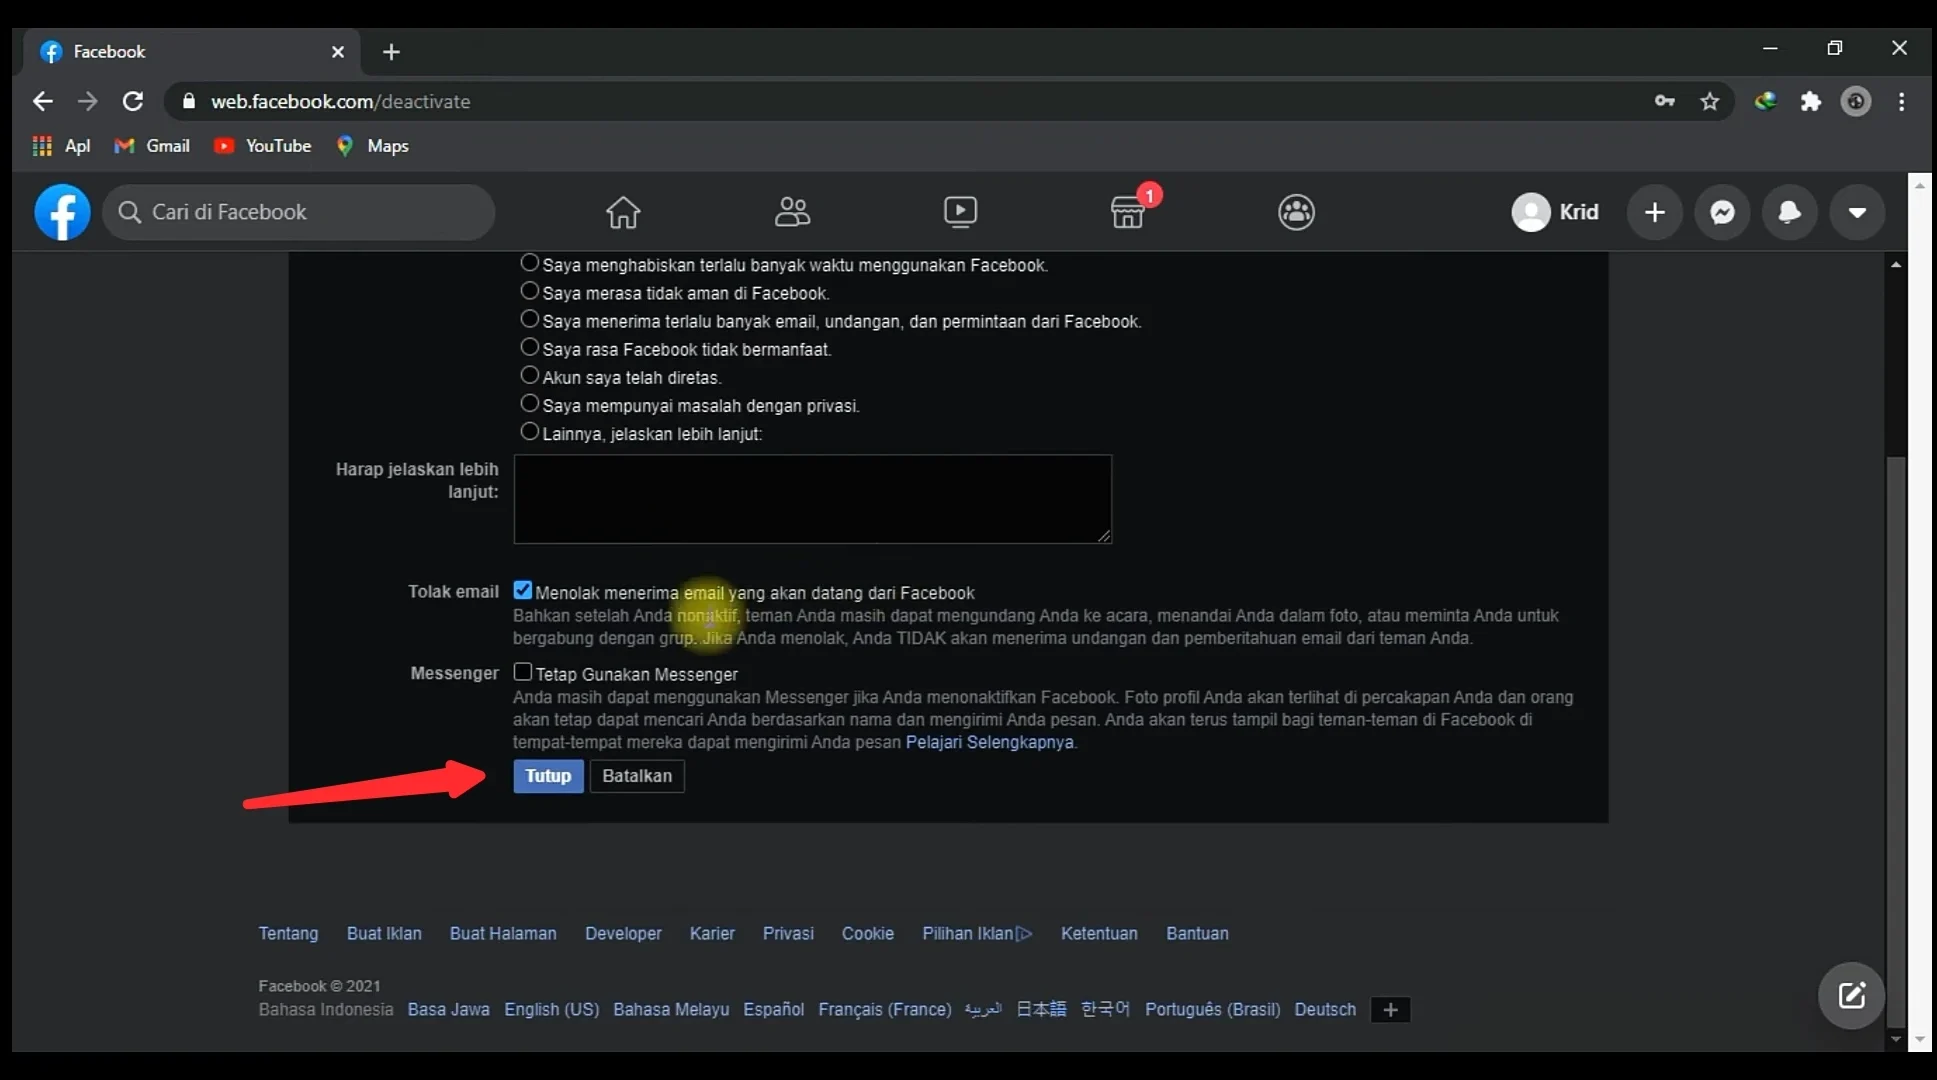Select 'Saya mempunyai masalah dengan privasi' radio
1937x1080 pixels.
pos(529,403)
